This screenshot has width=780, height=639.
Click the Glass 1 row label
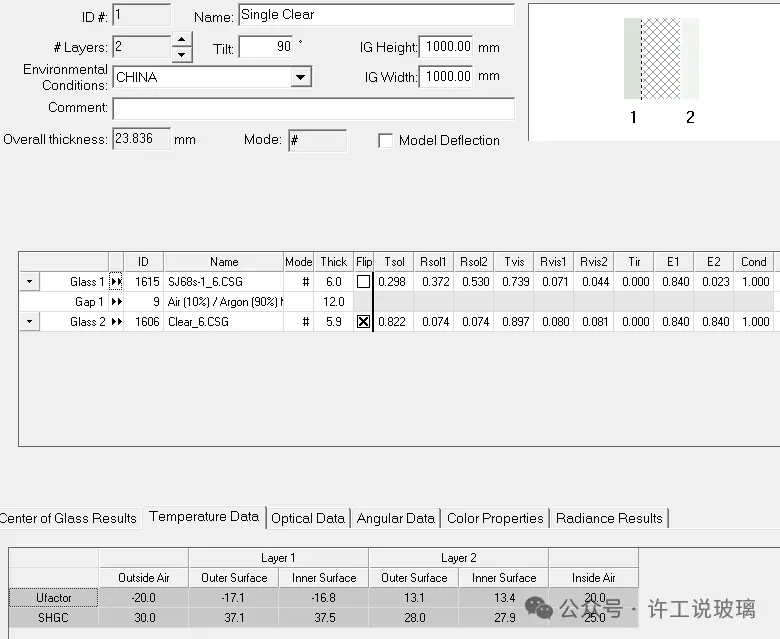click(74, 282)
